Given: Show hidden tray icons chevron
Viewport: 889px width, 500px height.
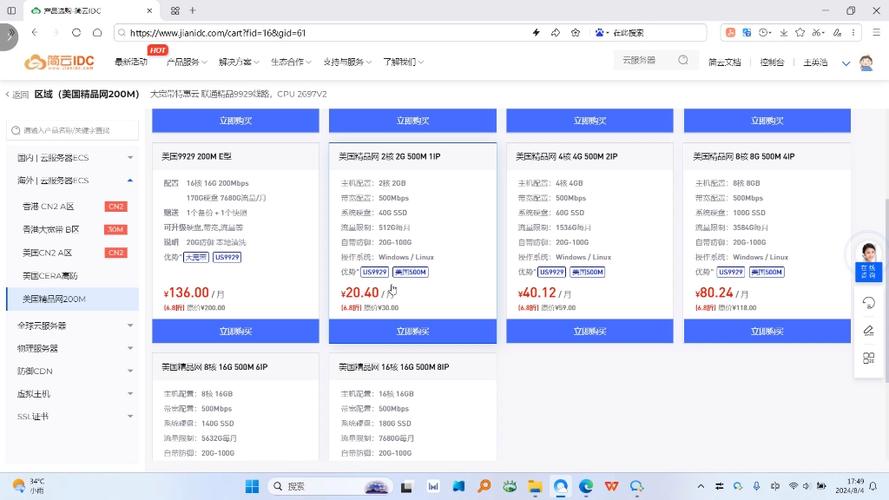Looking at the screenshot, I should [x=701, y=486].
